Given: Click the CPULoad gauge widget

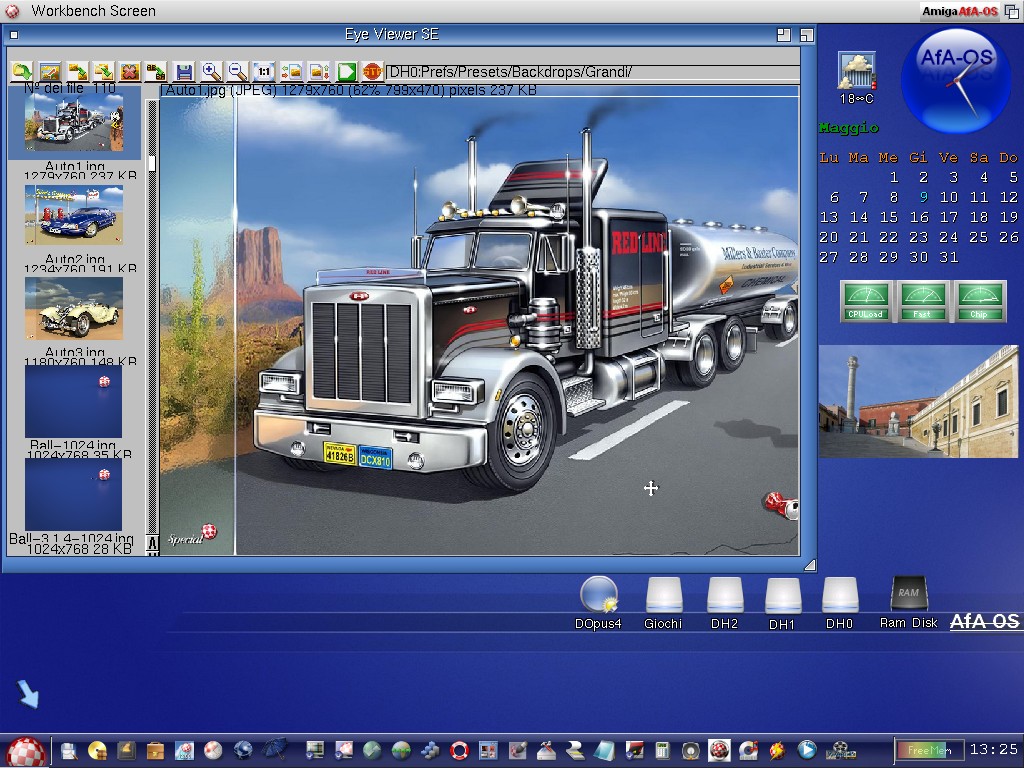Looking at the screenshot, I should tap(866, 301).
